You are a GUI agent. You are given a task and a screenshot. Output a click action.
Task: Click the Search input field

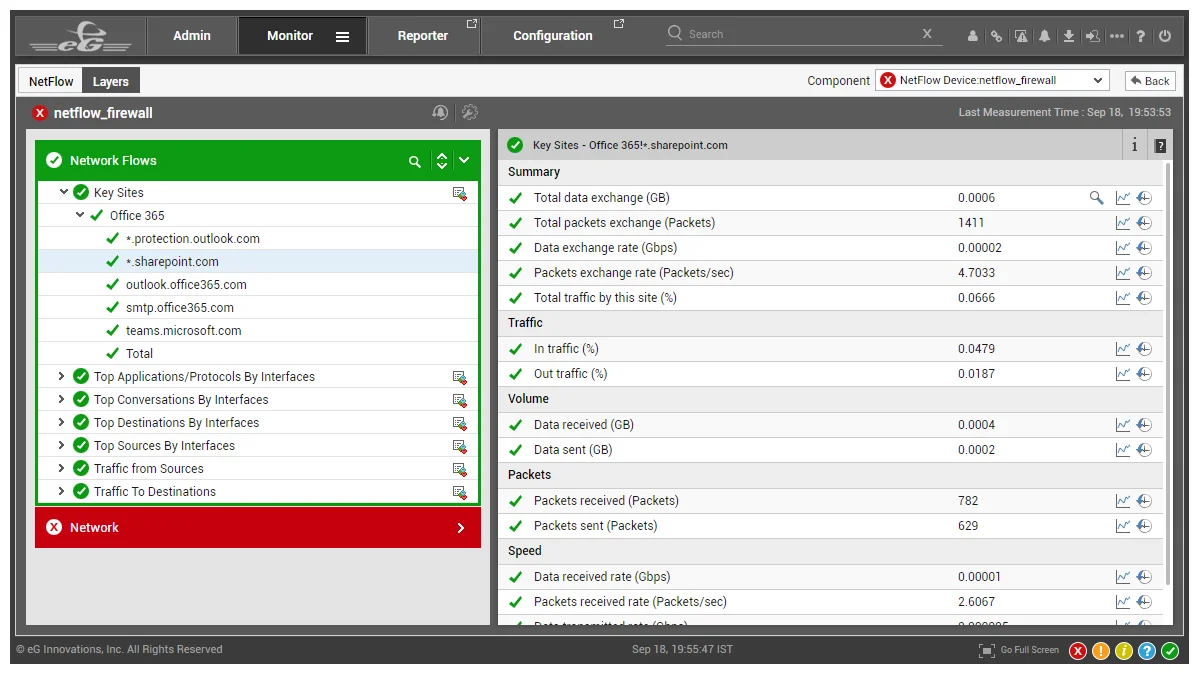(x=802, y=34)
